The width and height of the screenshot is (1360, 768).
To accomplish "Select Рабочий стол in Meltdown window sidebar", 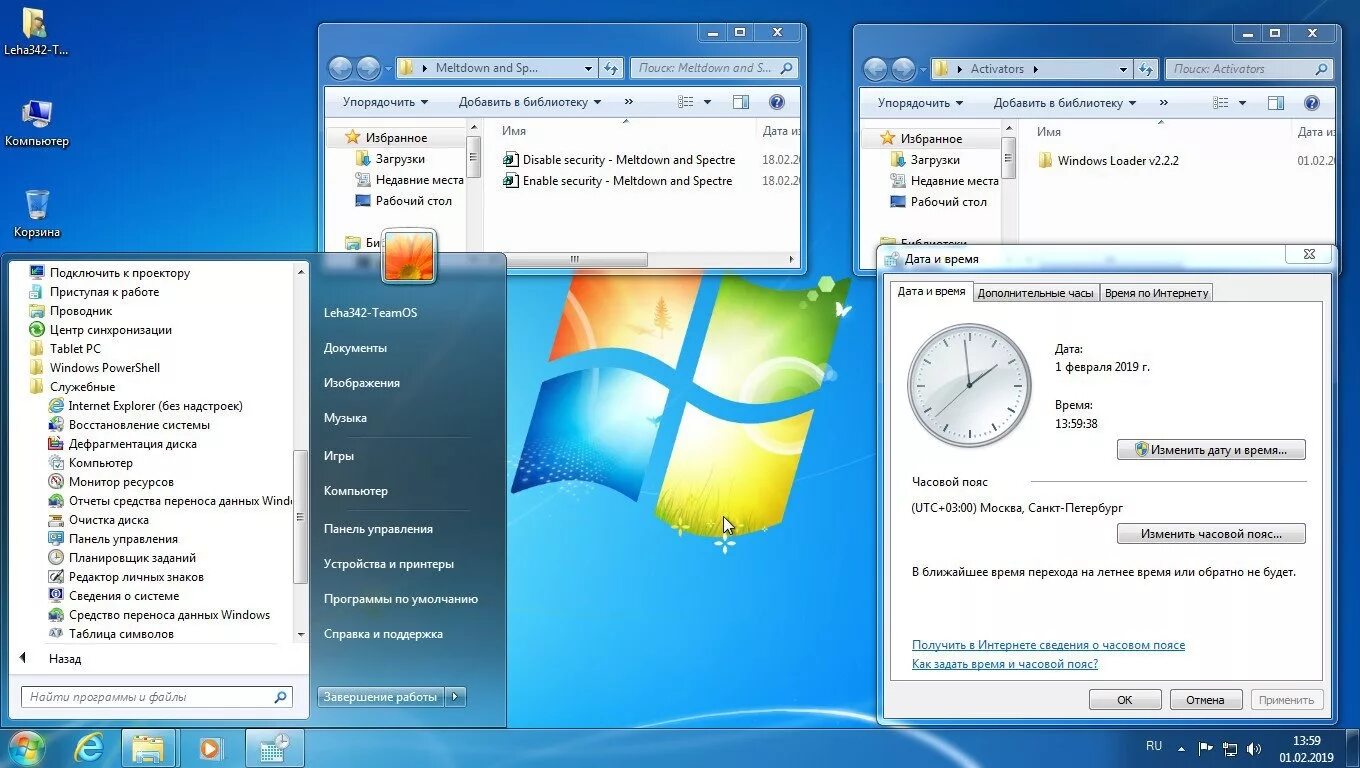I will [x=403, y=201].
